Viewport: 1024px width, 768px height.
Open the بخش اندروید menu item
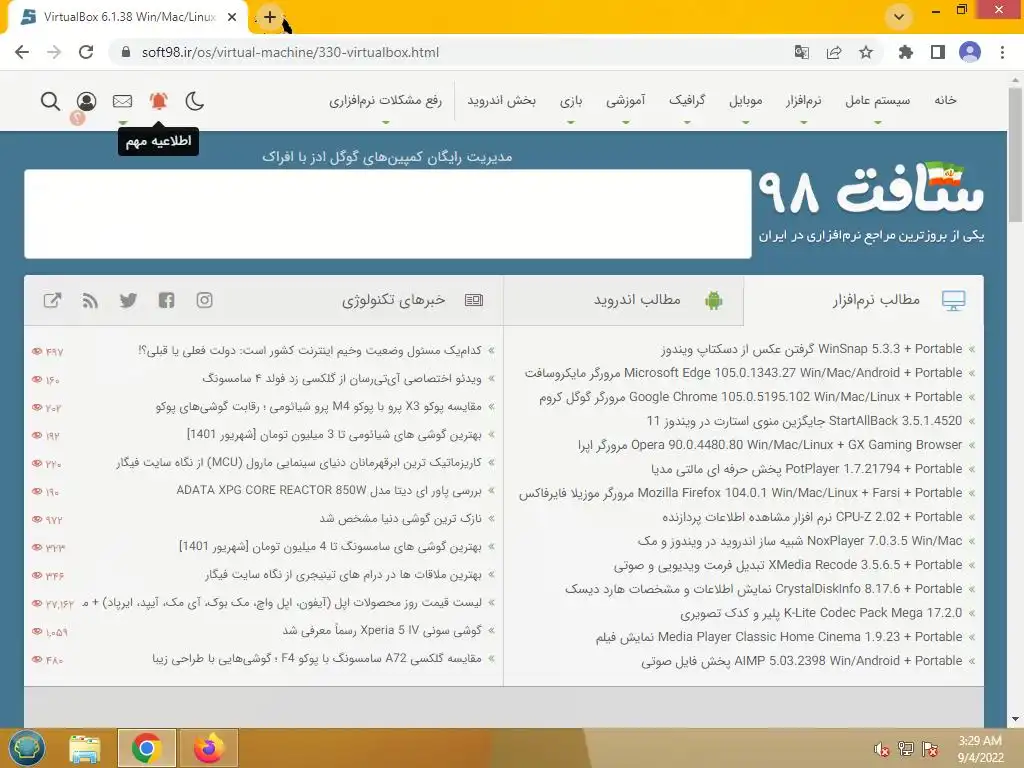coord(502,100)
